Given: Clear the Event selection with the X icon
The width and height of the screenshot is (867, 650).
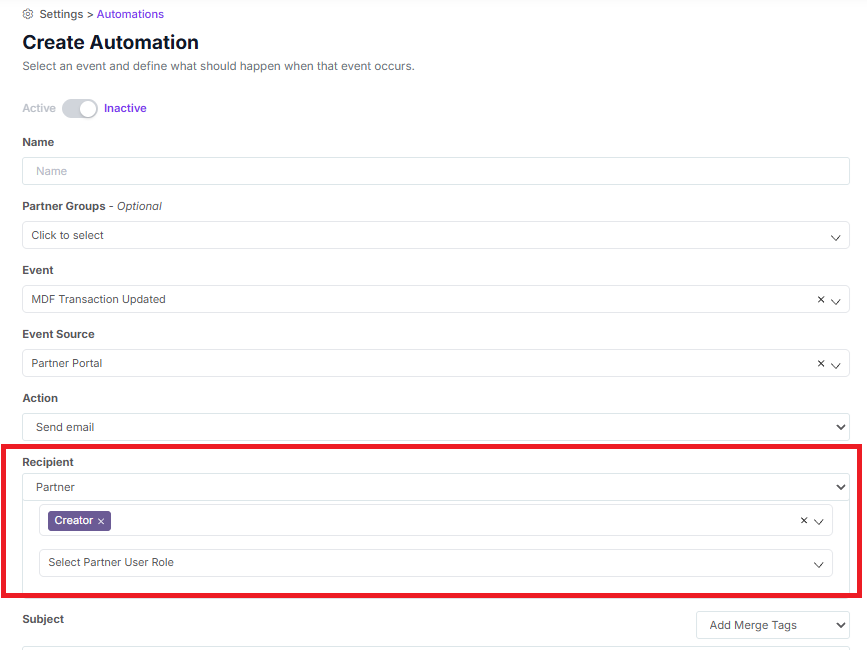Looking at the screenshot, I should click(821, 300).
